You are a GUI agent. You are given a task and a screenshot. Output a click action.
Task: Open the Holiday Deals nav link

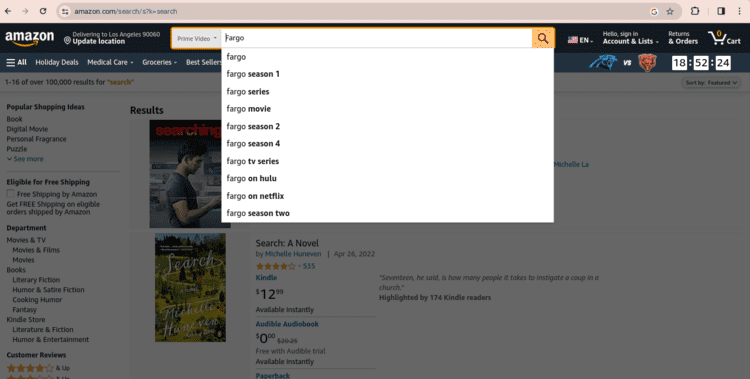point(57,62)
